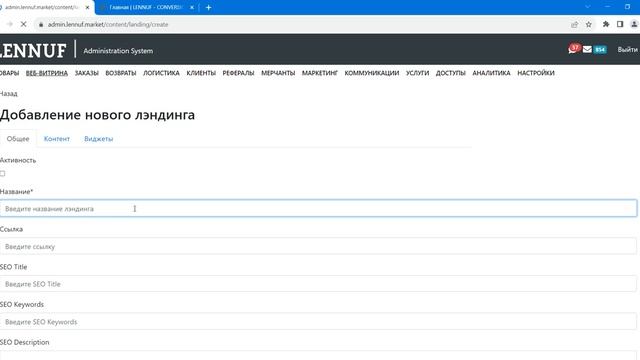
Task: Focus the SEO Title input field
Action: point(318,284)
